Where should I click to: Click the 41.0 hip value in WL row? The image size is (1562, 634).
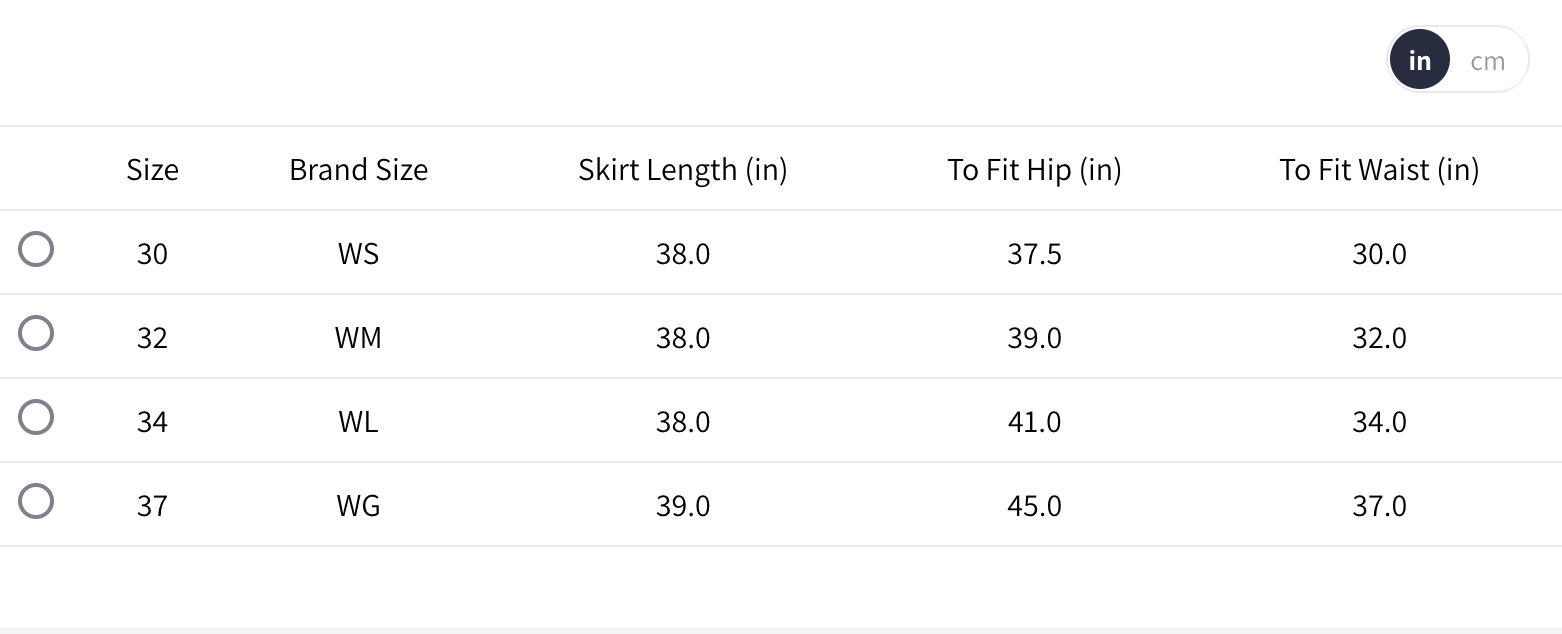tap(1034, 422)
